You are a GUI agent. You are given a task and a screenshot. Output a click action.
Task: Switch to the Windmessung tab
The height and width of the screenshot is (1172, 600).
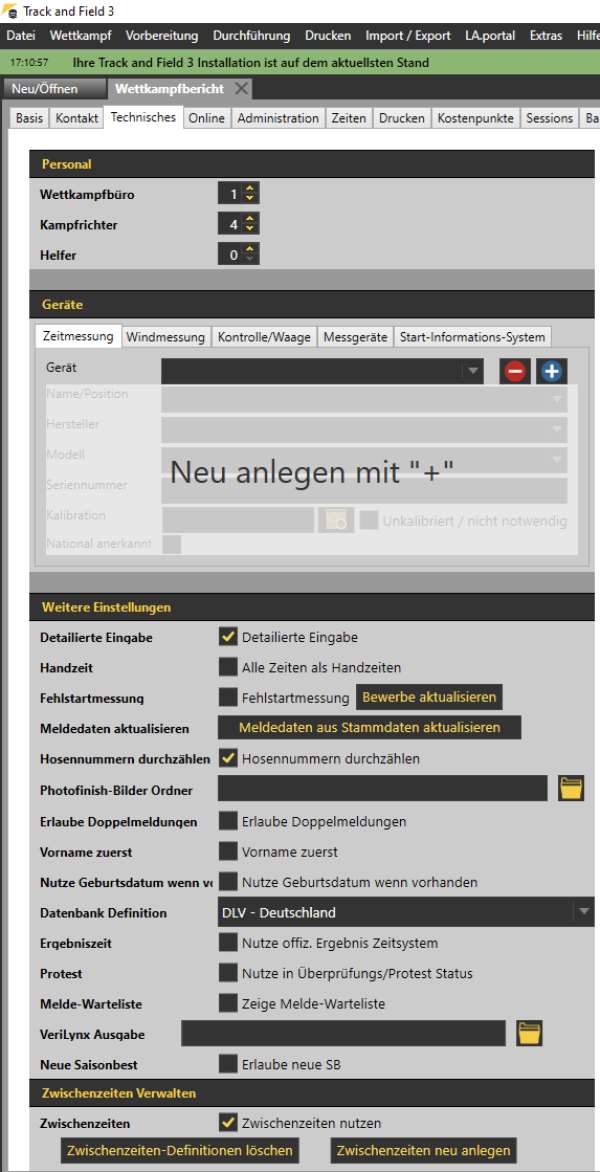[165, 337]
